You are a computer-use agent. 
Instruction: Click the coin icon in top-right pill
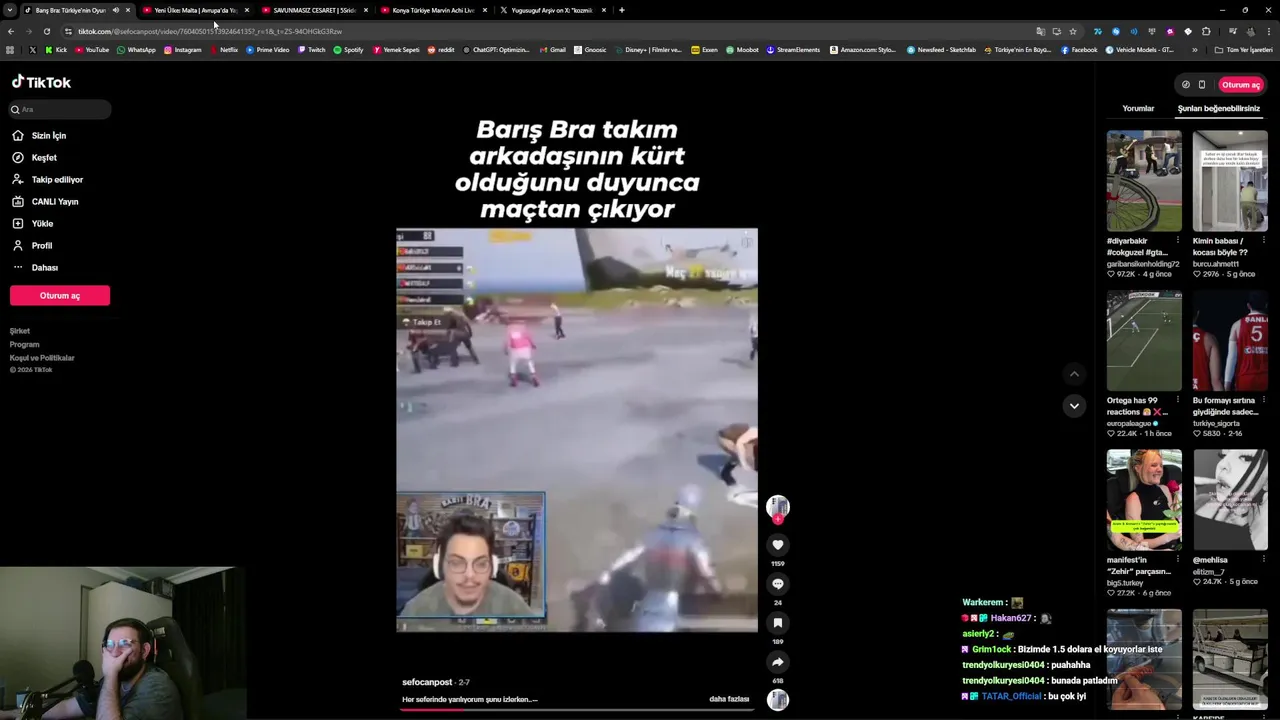pyautogui.click(x=1186, y=85)
